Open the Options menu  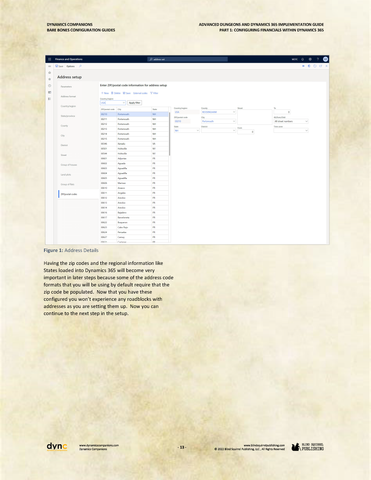coord(70,66)
